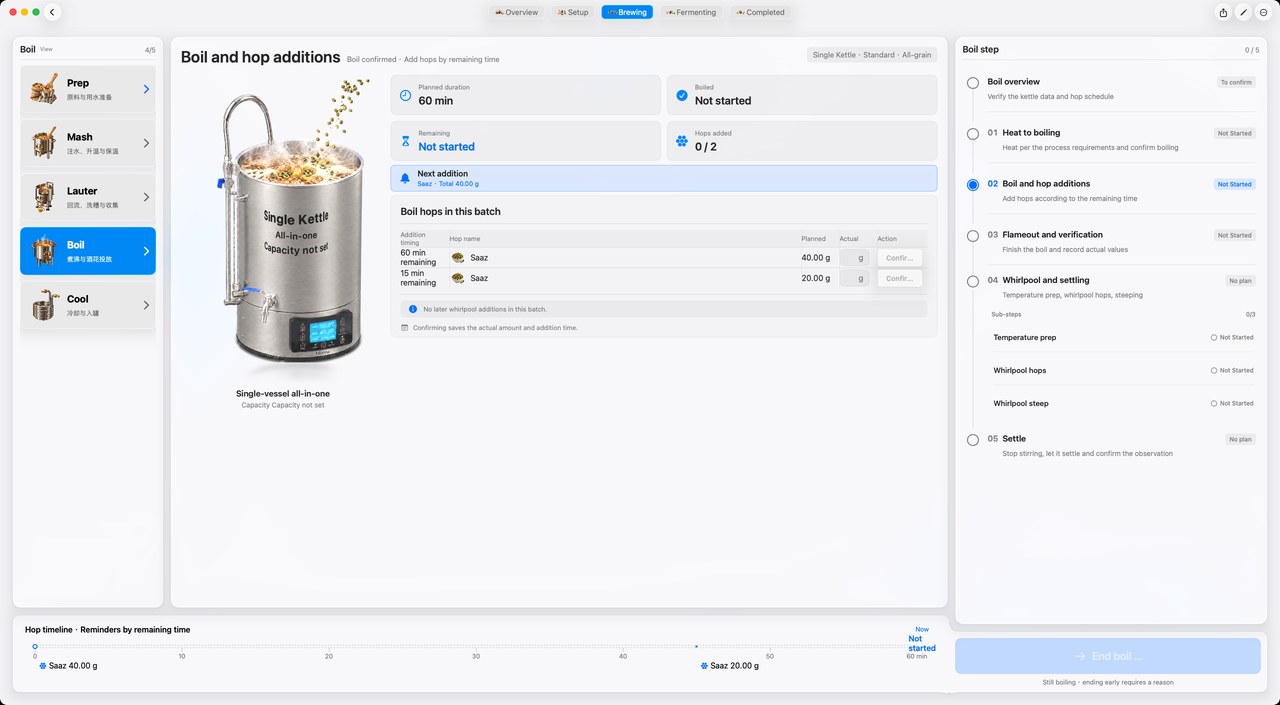Image resolution: width=1280 pixels, height=705 pixels.
Task: Confirm the 60 min Saaz addition
Action: click(x=900, y=257)
